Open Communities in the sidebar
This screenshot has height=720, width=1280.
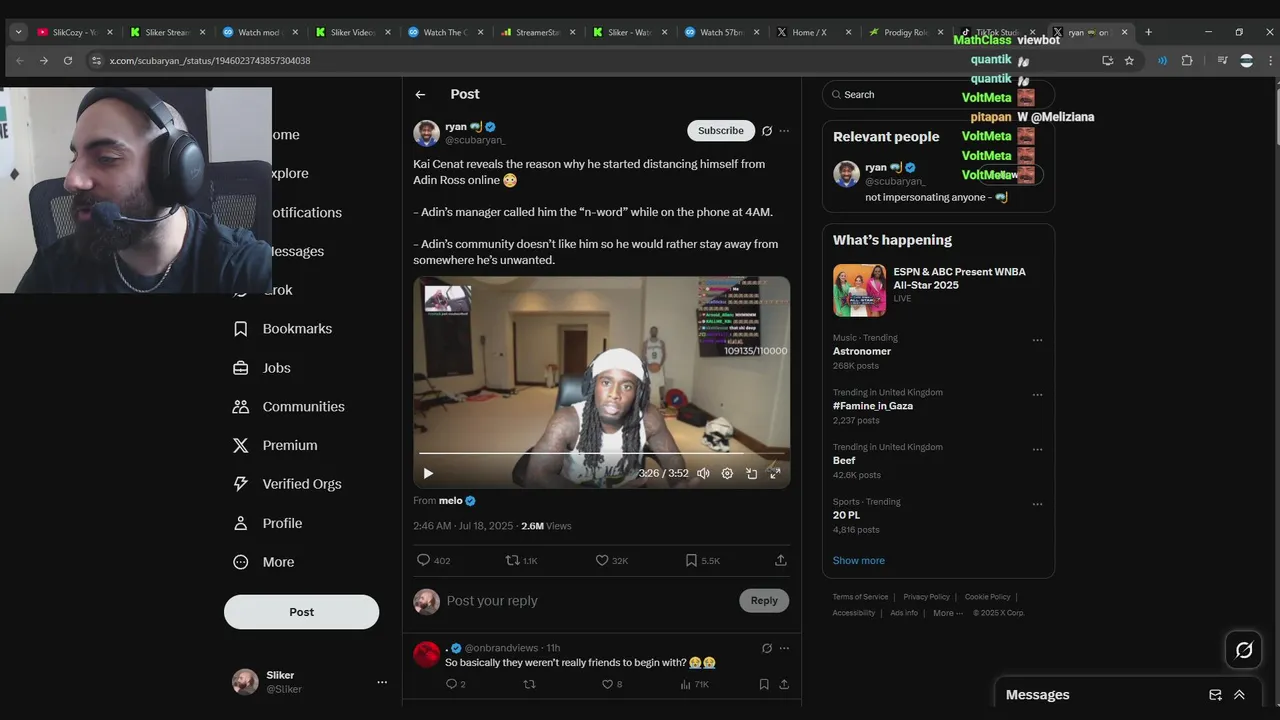point(288,407)
